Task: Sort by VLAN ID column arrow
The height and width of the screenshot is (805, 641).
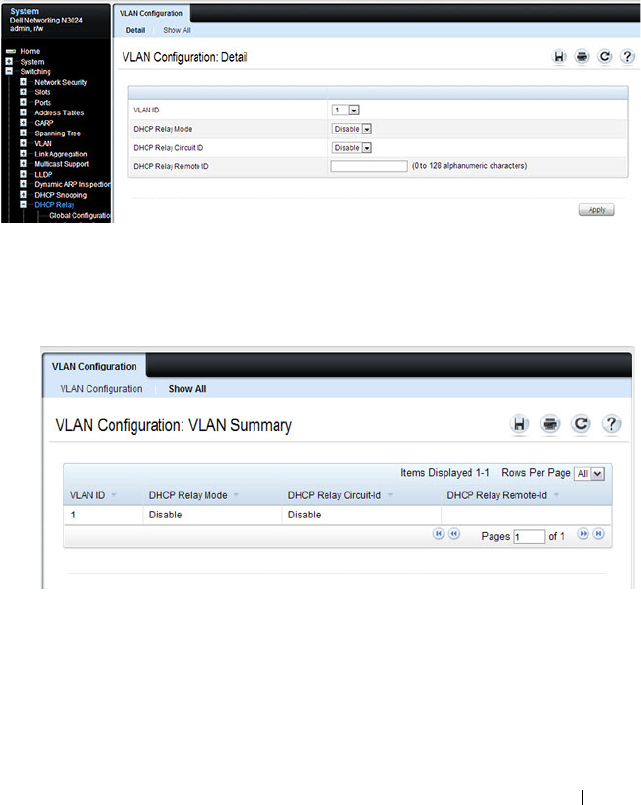Action: pyautogui.click(x=114, y=495)
